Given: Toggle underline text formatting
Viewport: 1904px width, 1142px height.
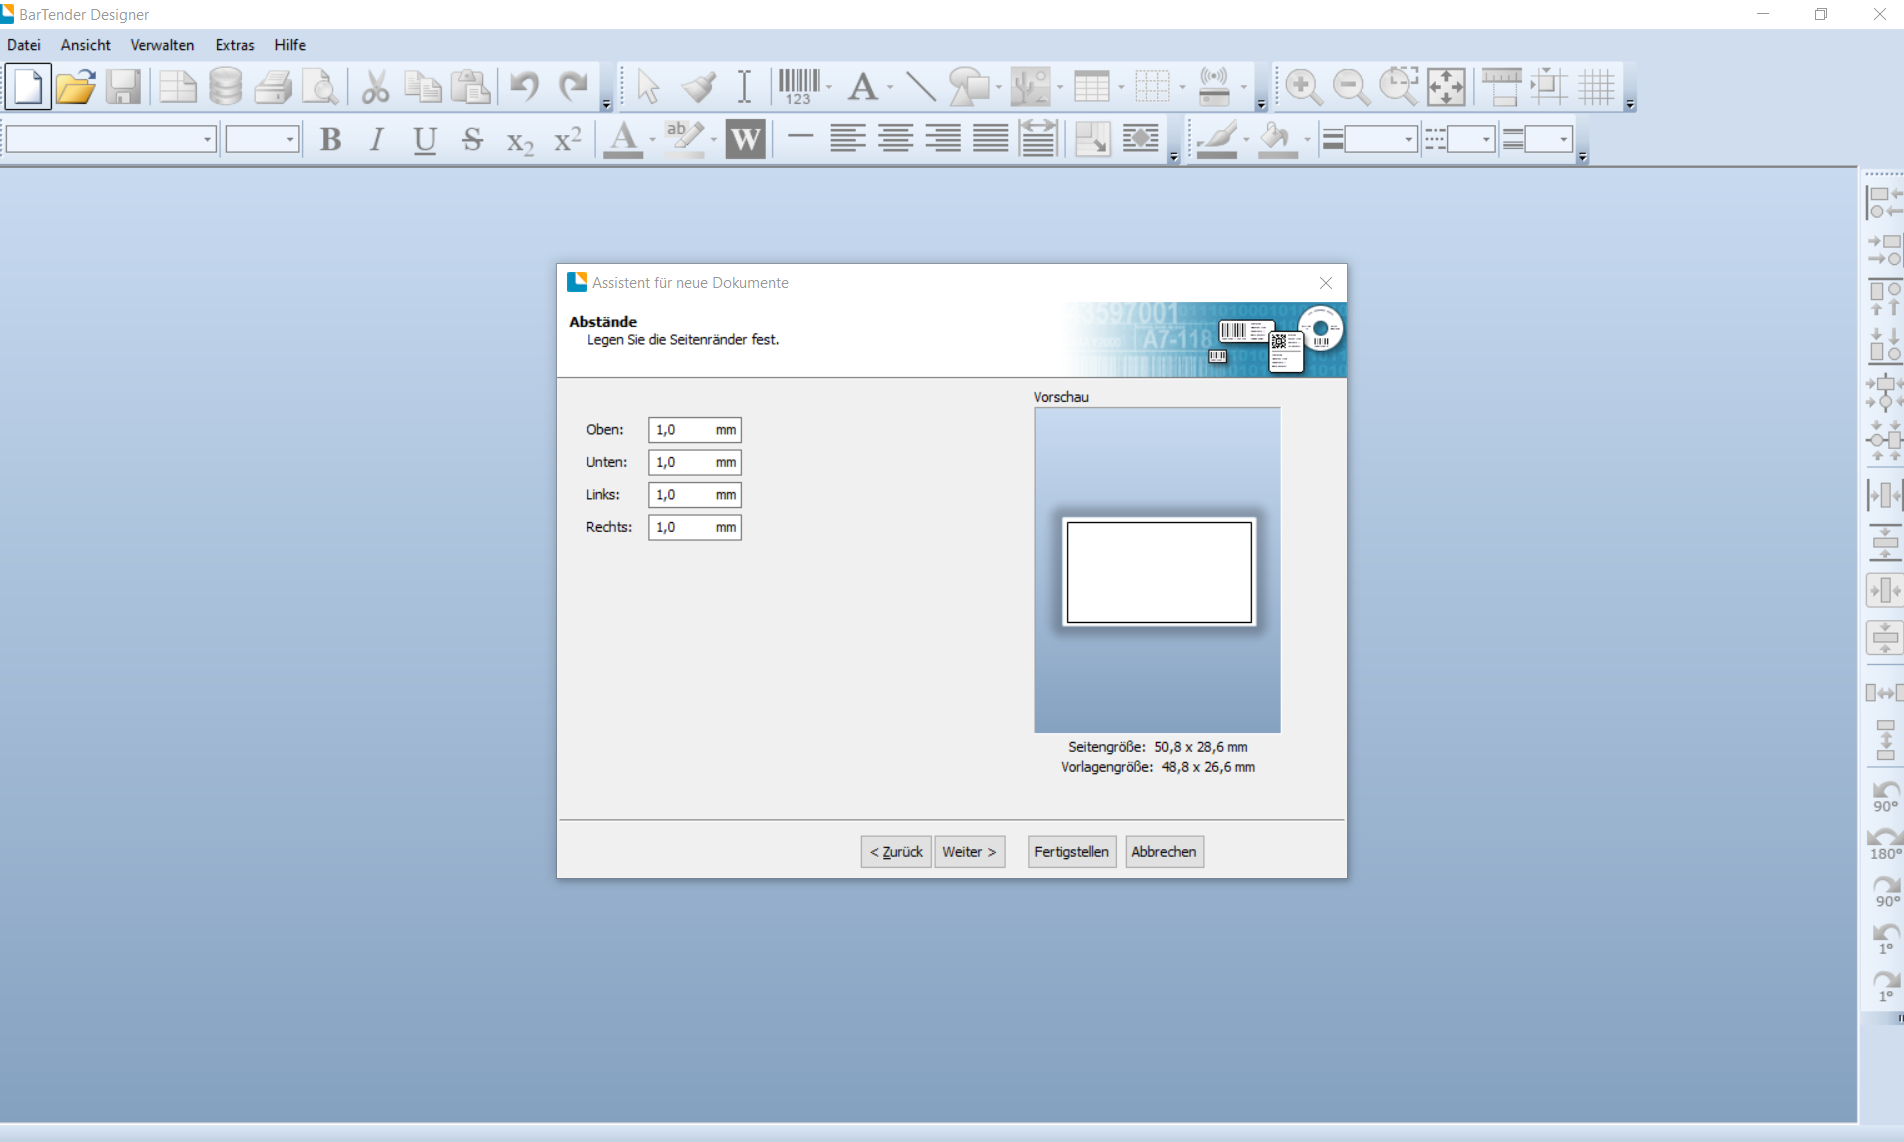Looking at the screenshot, I should [424, 139].
